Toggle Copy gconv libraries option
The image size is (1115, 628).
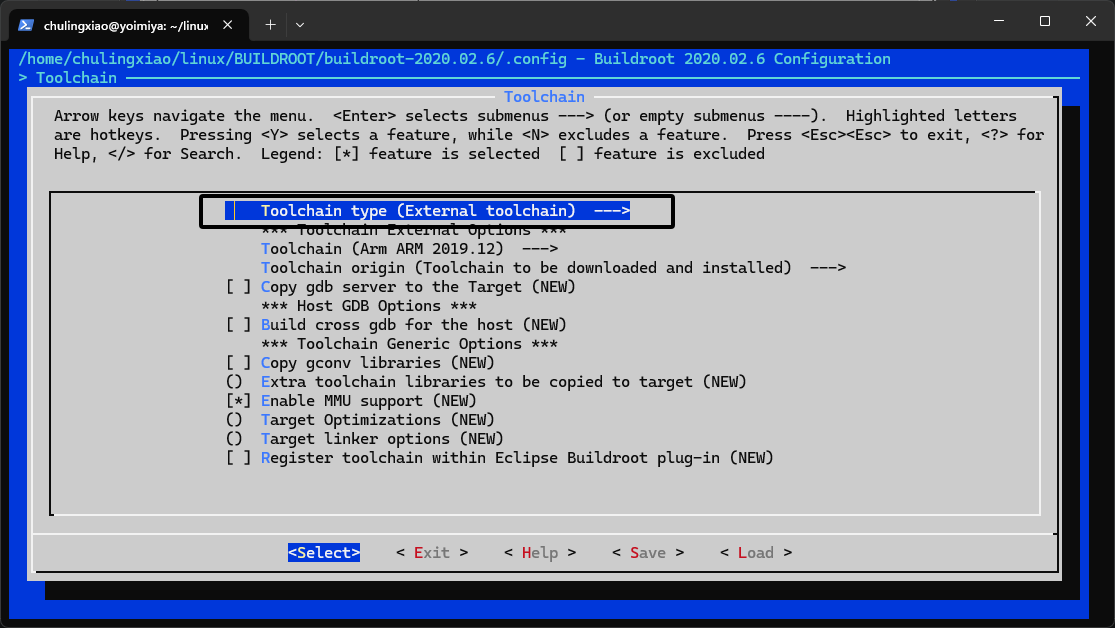pyautogui.click(x=361, y=363)
